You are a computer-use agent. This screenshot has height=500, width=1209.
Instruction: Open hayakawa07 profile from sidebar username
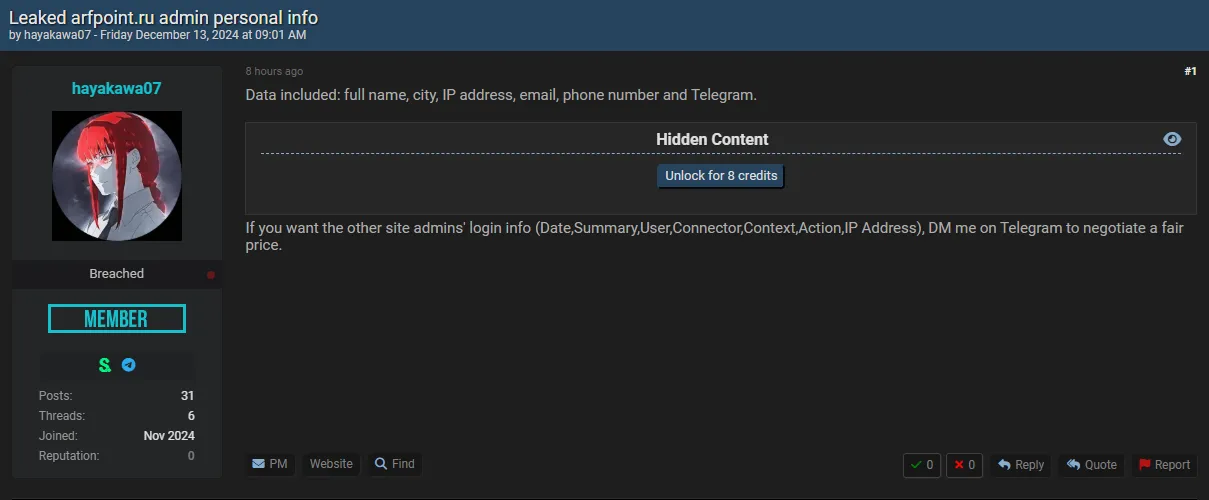click(117, 88)
